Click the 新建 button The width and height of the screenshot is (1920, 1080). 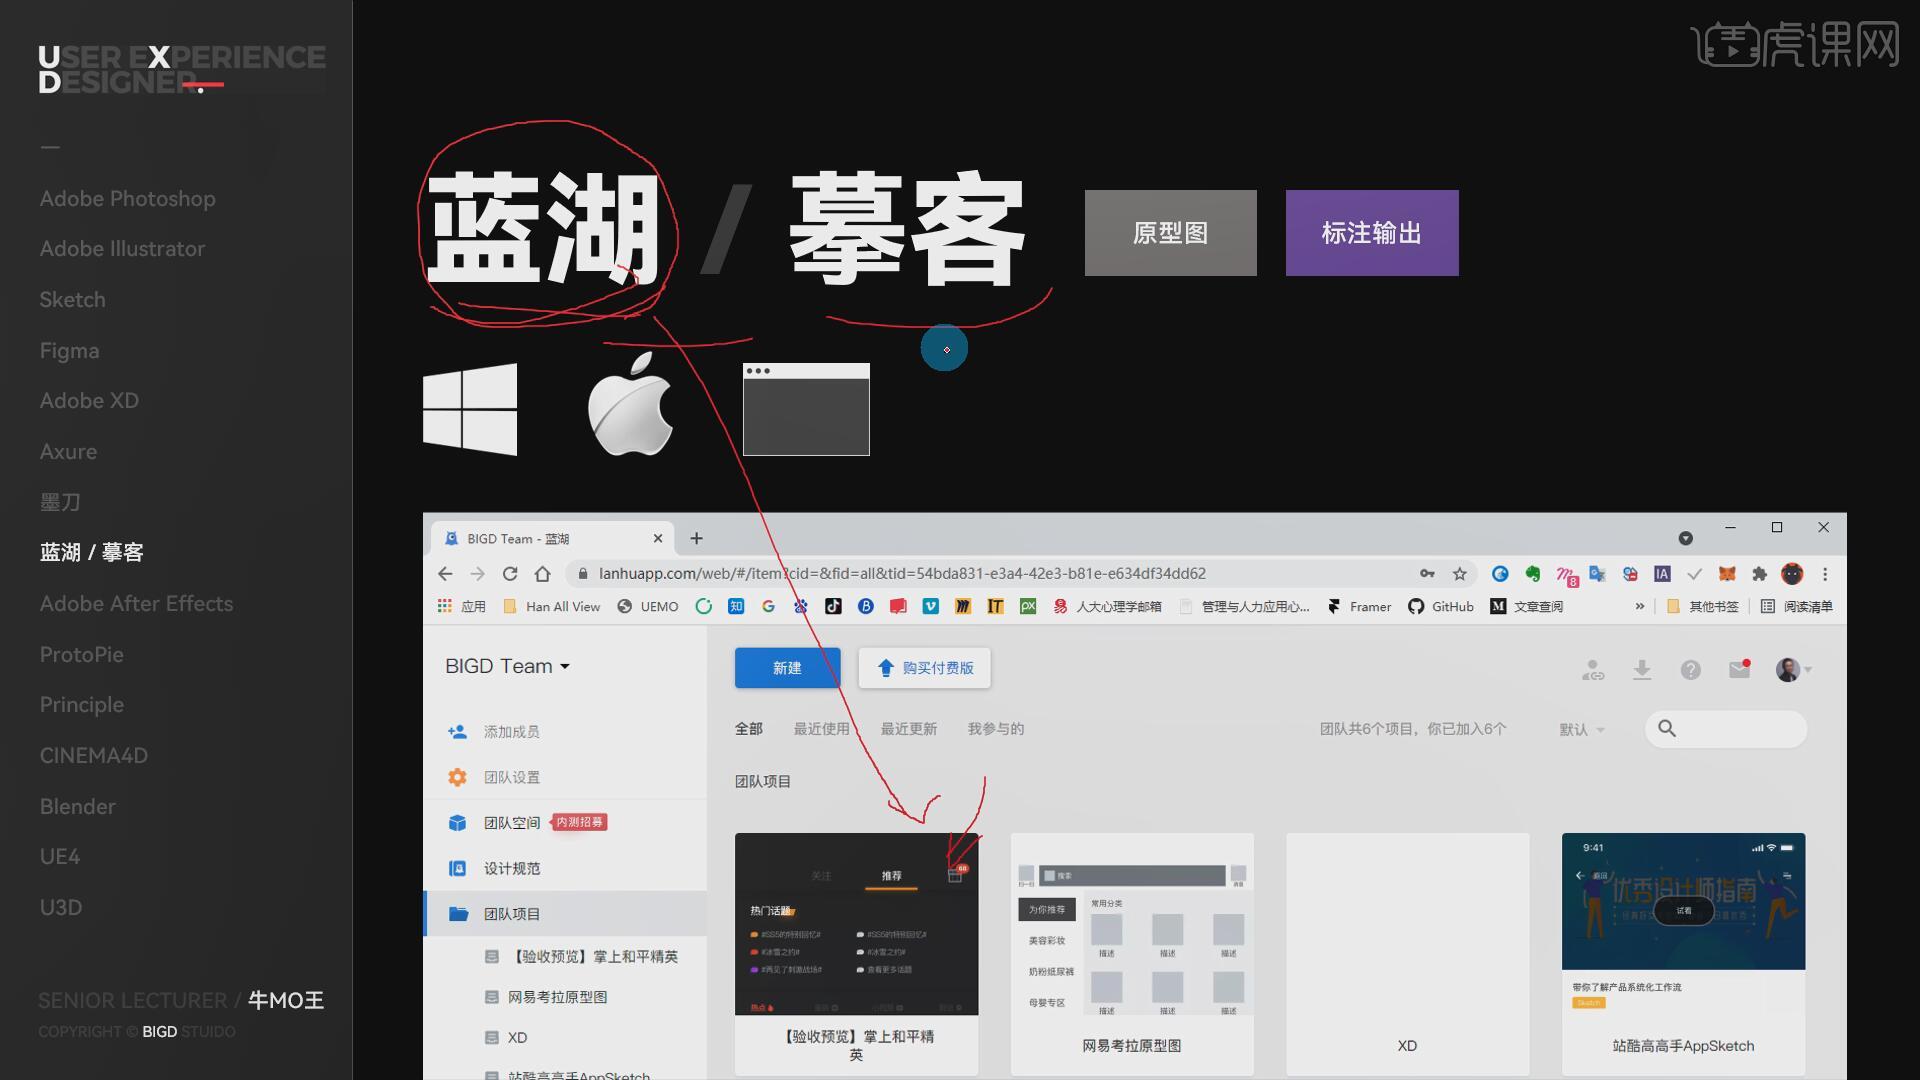[x=787, y=668]
